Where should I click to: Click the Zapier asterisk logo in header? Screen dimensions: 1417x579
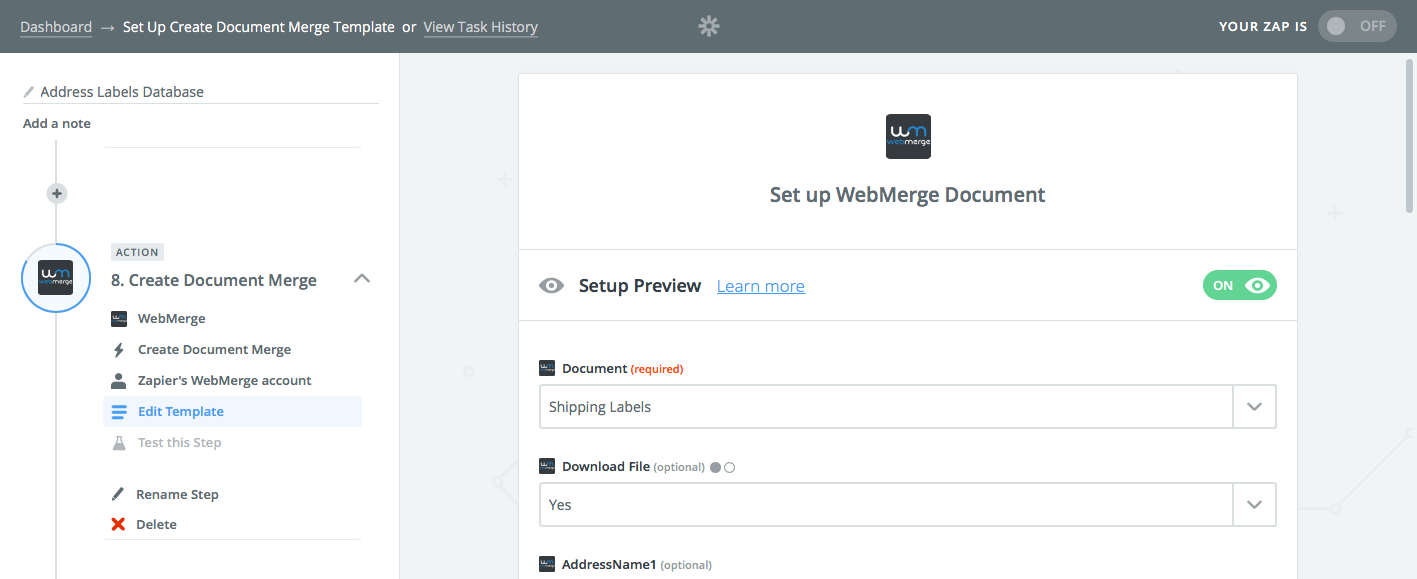(709, 27)
